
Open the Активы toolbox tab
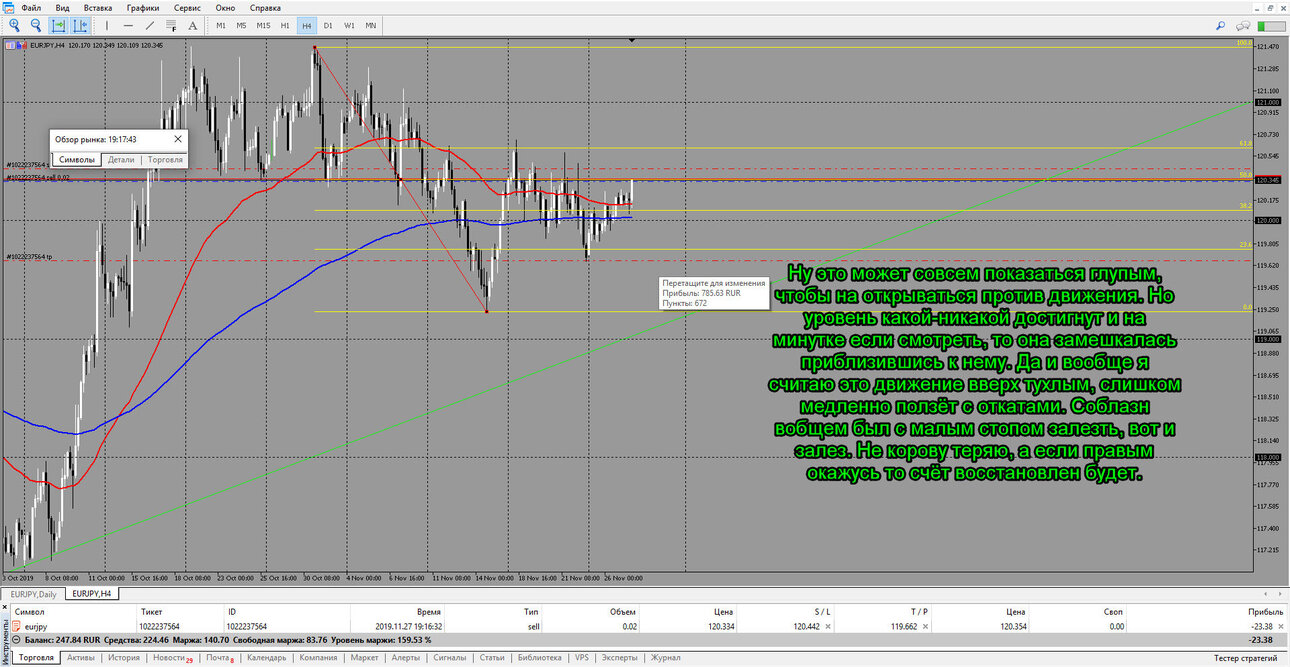click(x=81, y=658)
